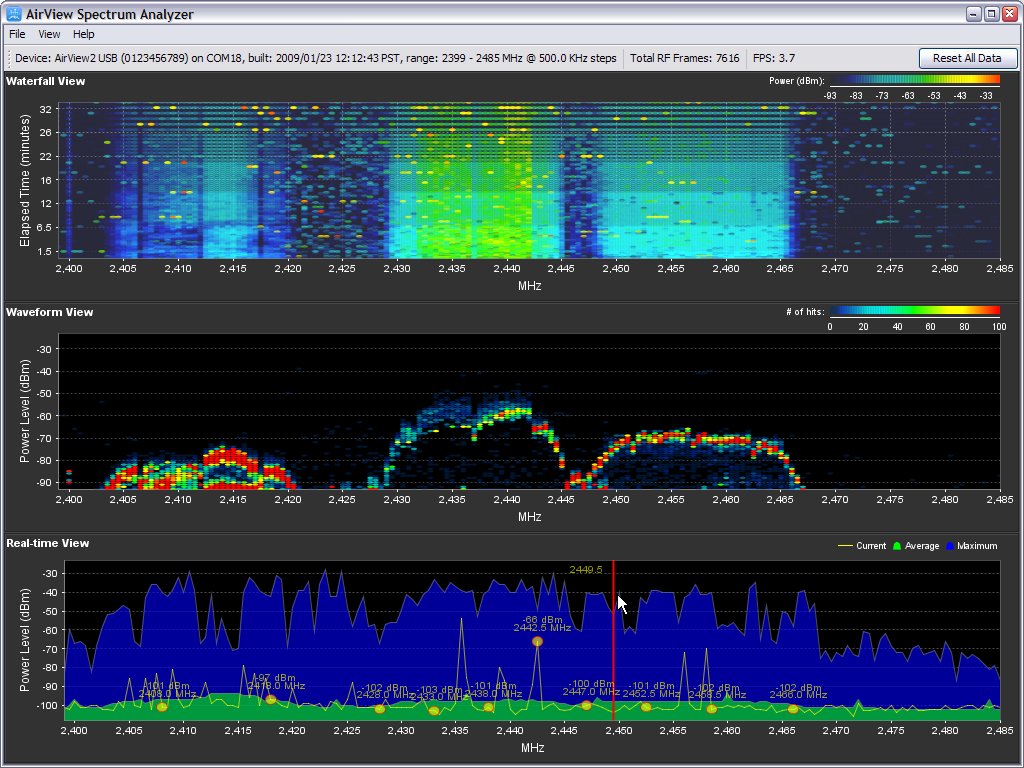Click the Reset All Data button
Image resolution: width=1024 pixels, height=768 pixels.
pyautogui.click(x=967, y=58)
